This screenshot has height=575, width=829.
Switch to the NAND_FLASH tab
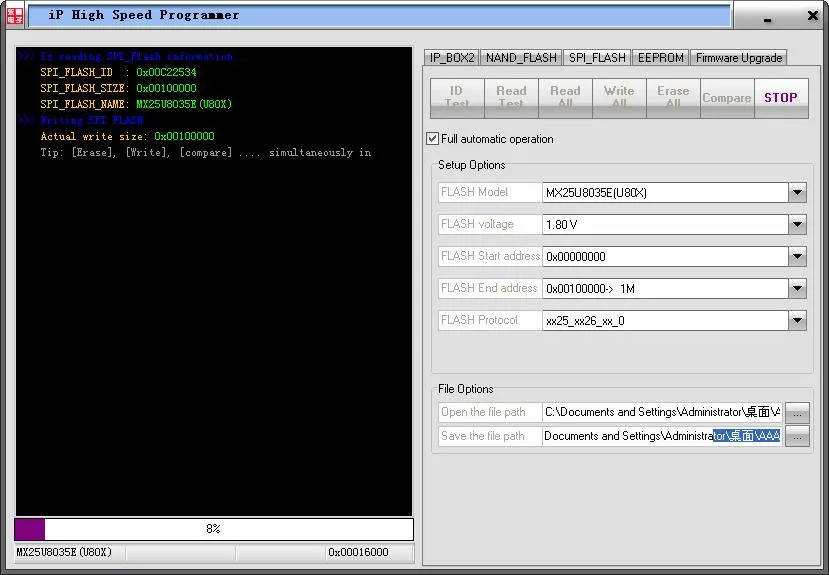pos(521,58)
